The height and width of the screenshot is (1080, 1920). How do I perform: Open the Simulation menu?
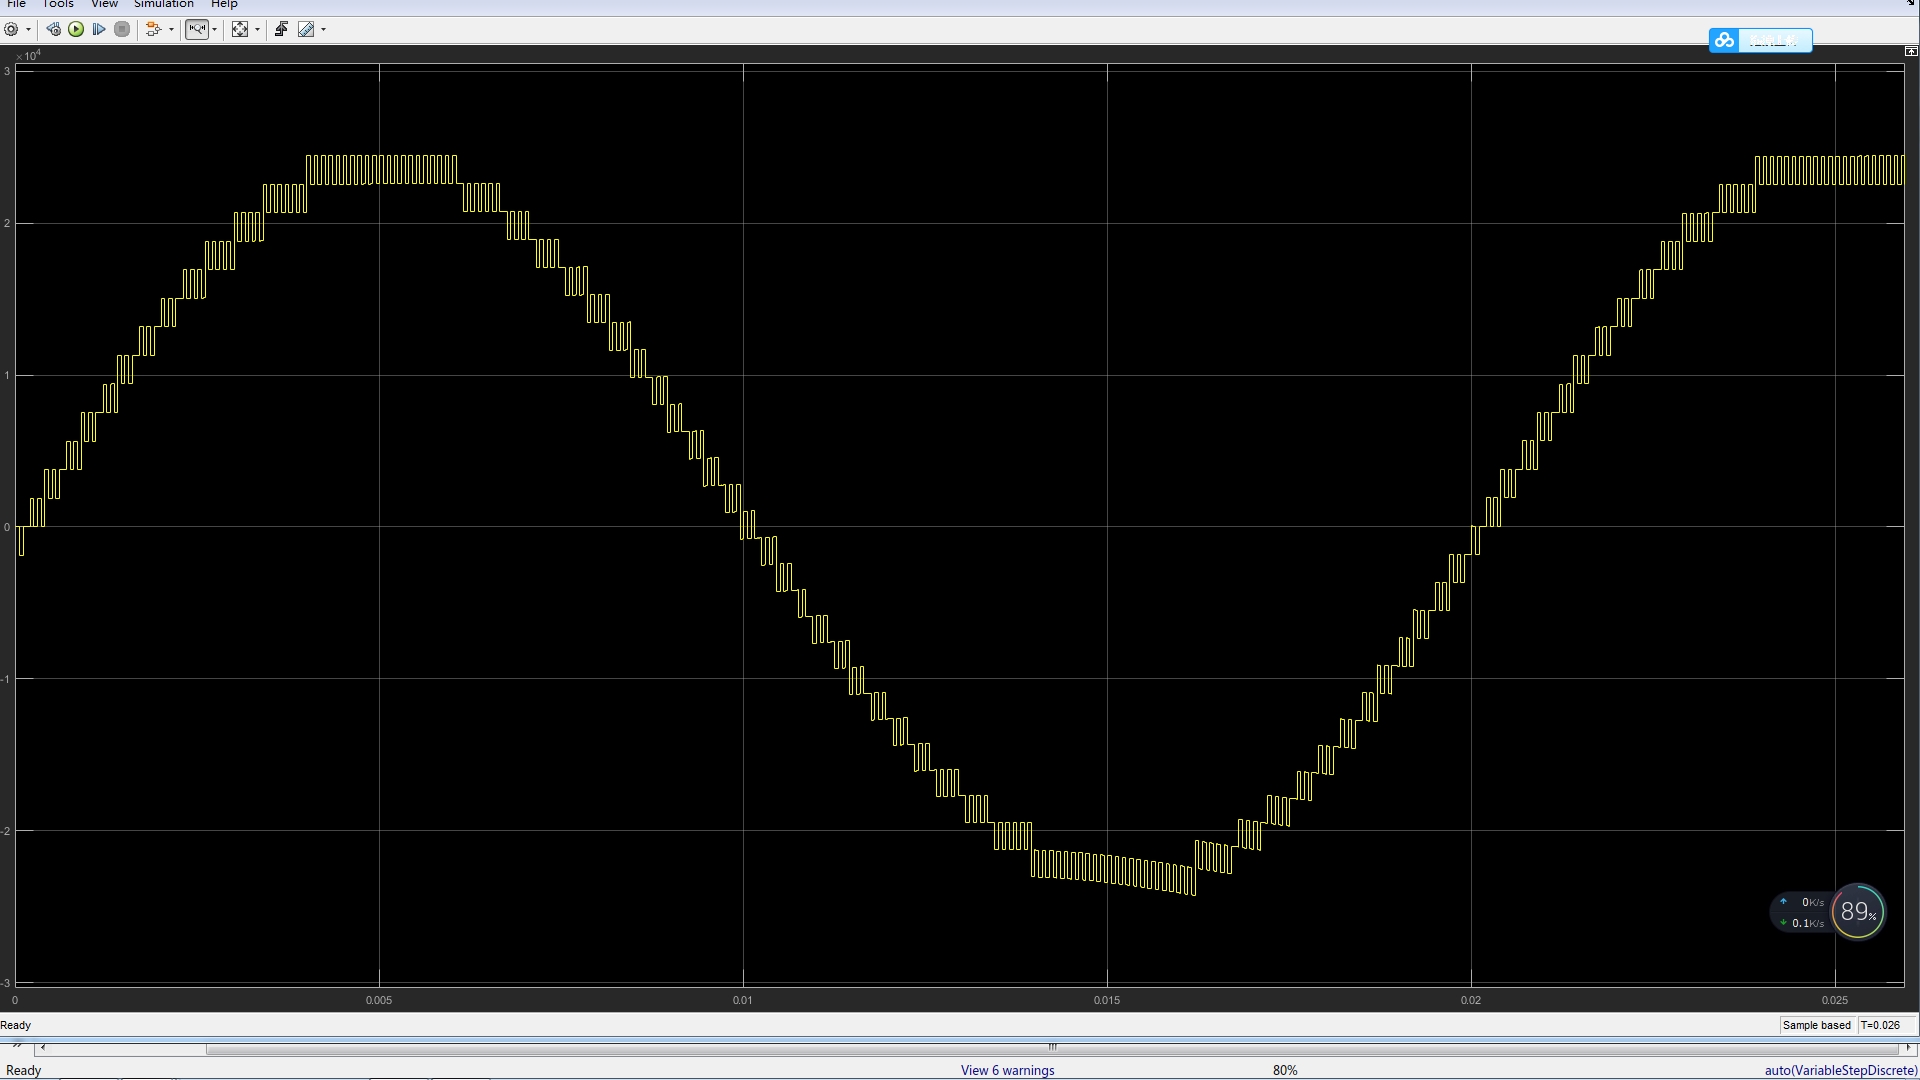coord(164,4)
